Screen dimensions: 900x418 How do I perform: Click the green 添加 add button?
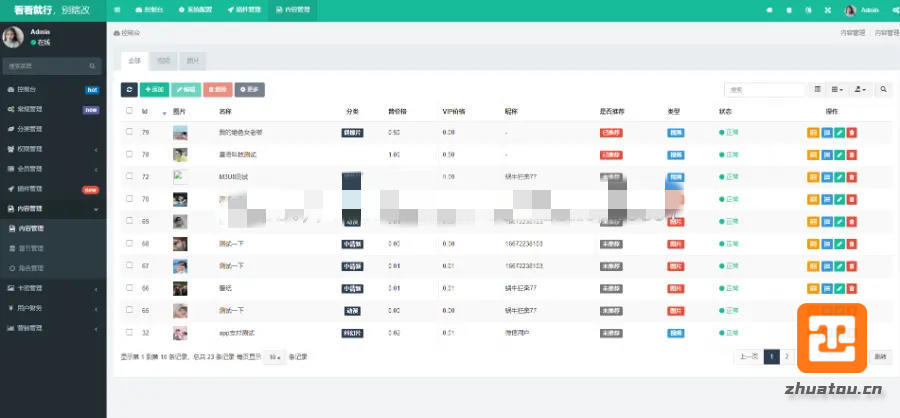pyautogui.click(x=154, y=90)
